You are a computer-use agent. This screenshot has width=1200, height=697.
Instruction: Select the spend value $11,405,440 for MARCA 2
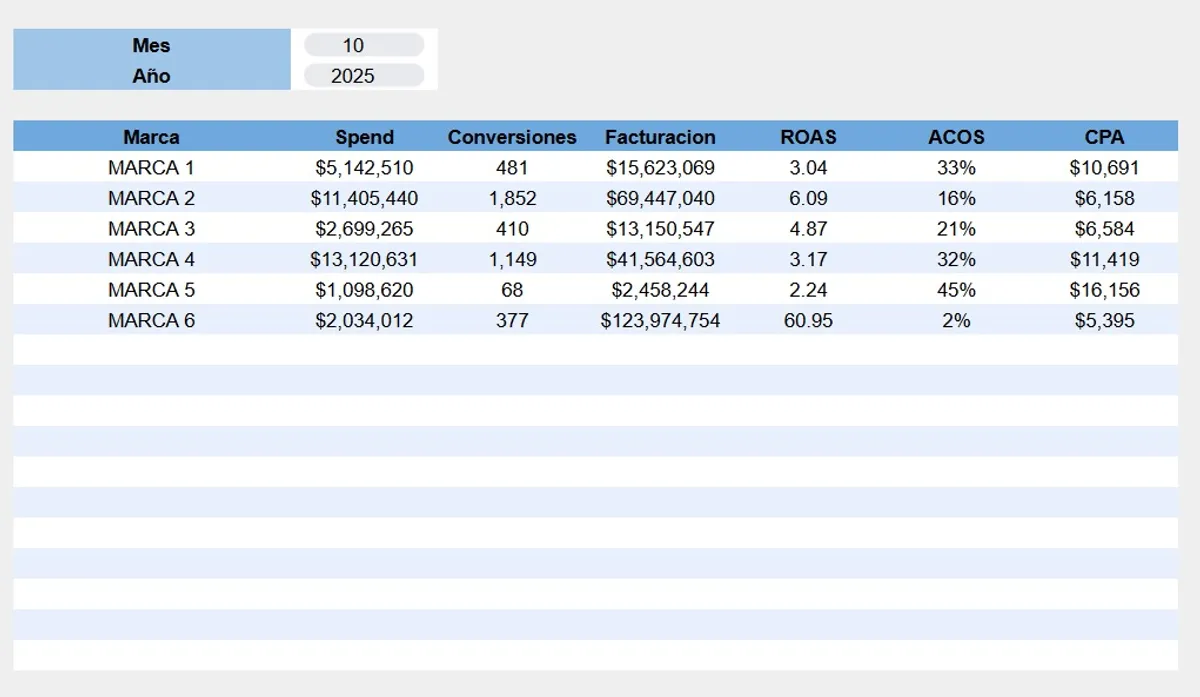coord(365,198)
